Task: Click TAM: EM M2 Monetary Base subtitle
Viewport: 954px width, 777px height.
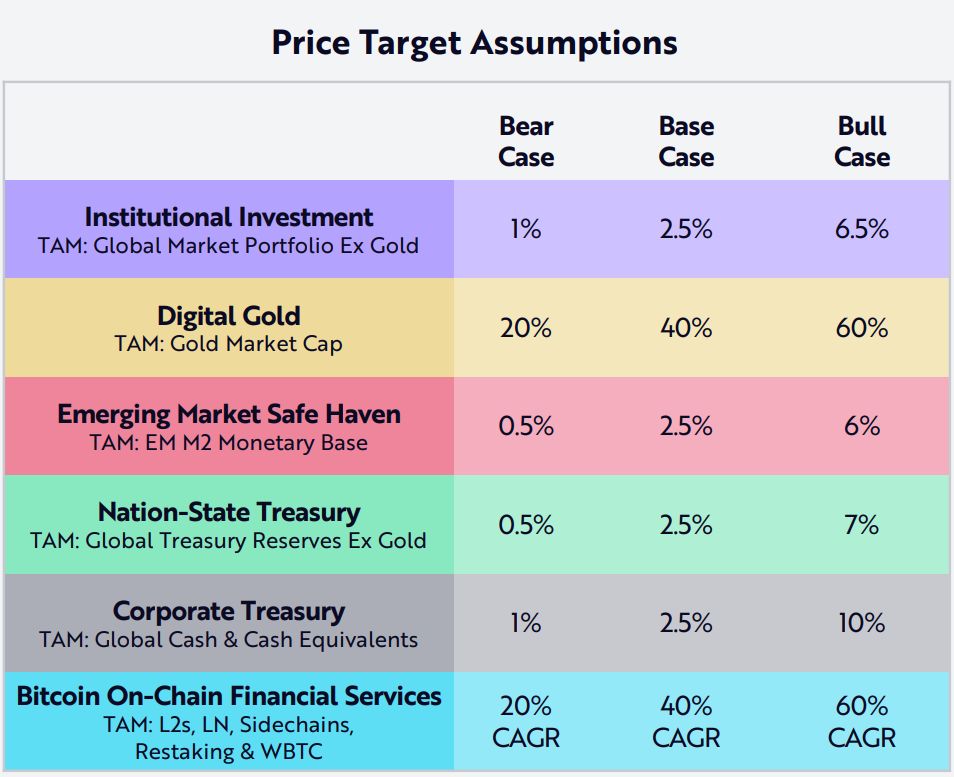Action: coord(229,443)
